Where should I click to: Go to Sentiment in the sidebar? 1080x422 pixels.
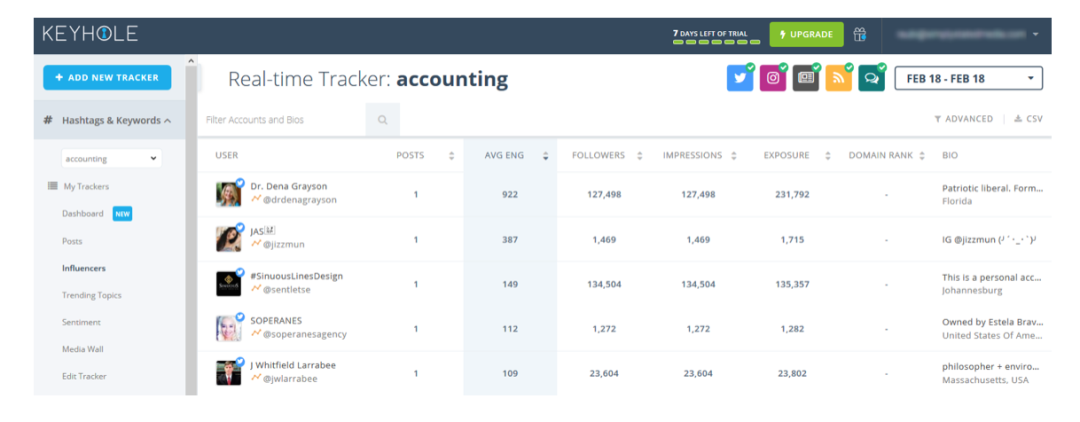(82, 323)
